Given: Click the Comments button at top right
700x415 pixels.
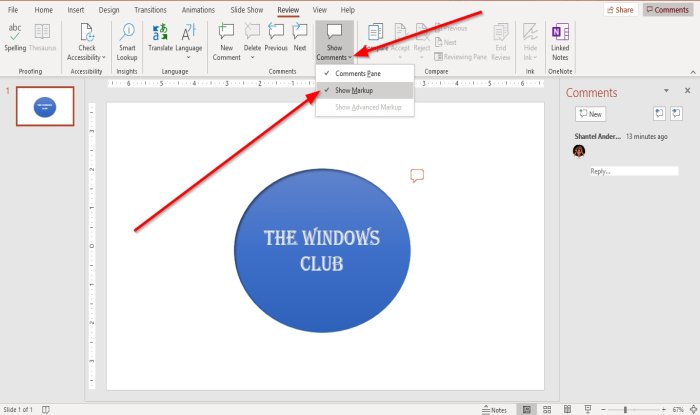Looking at the screenshot, I should click(x=668, y=10).
